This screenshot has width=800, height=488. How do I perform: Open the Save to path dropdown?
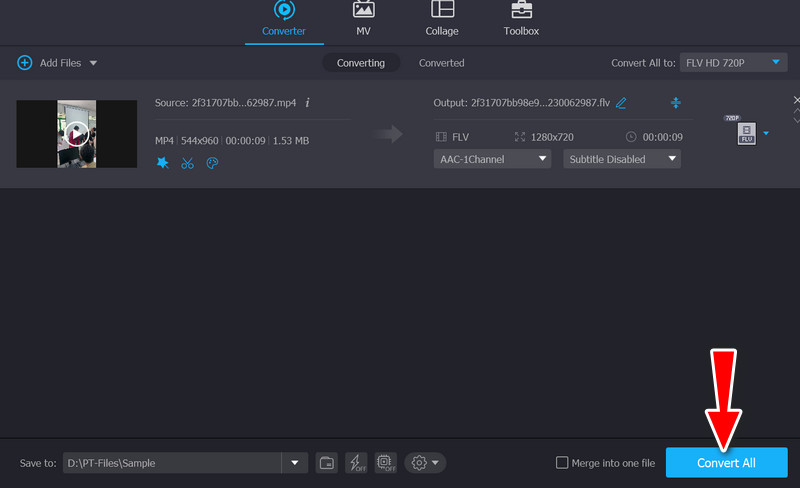coord(294,463)
